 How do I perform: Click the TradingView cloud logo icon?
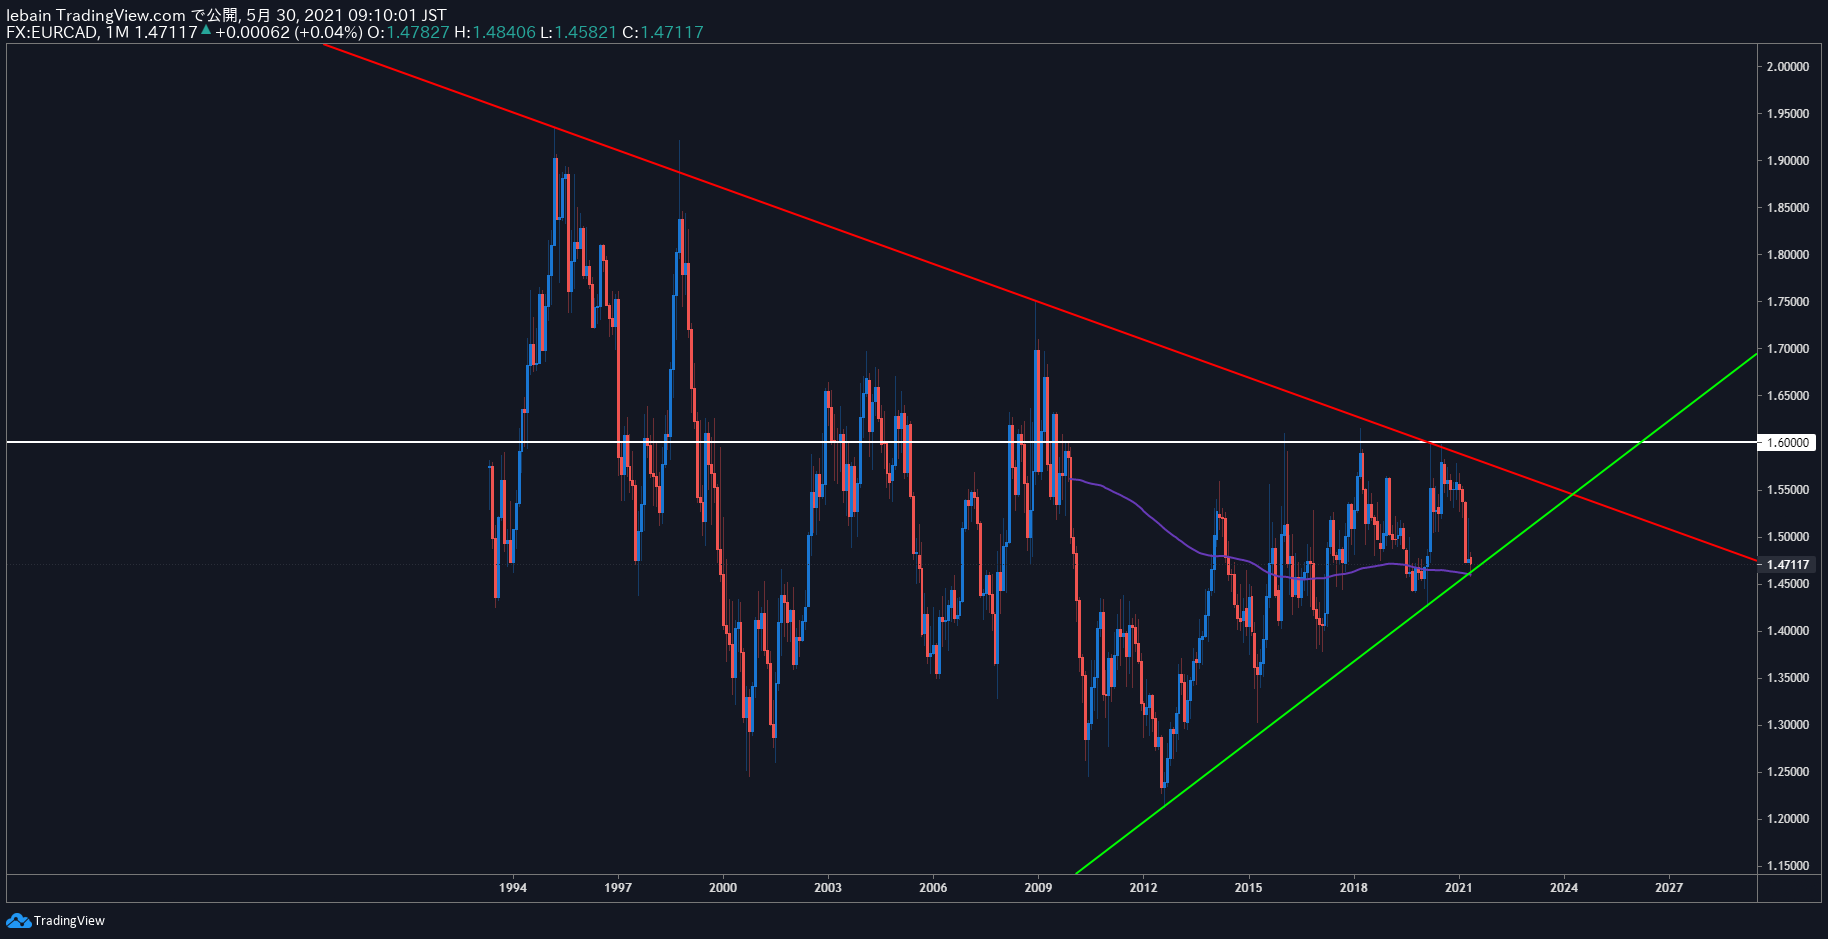tap(18, 920)
